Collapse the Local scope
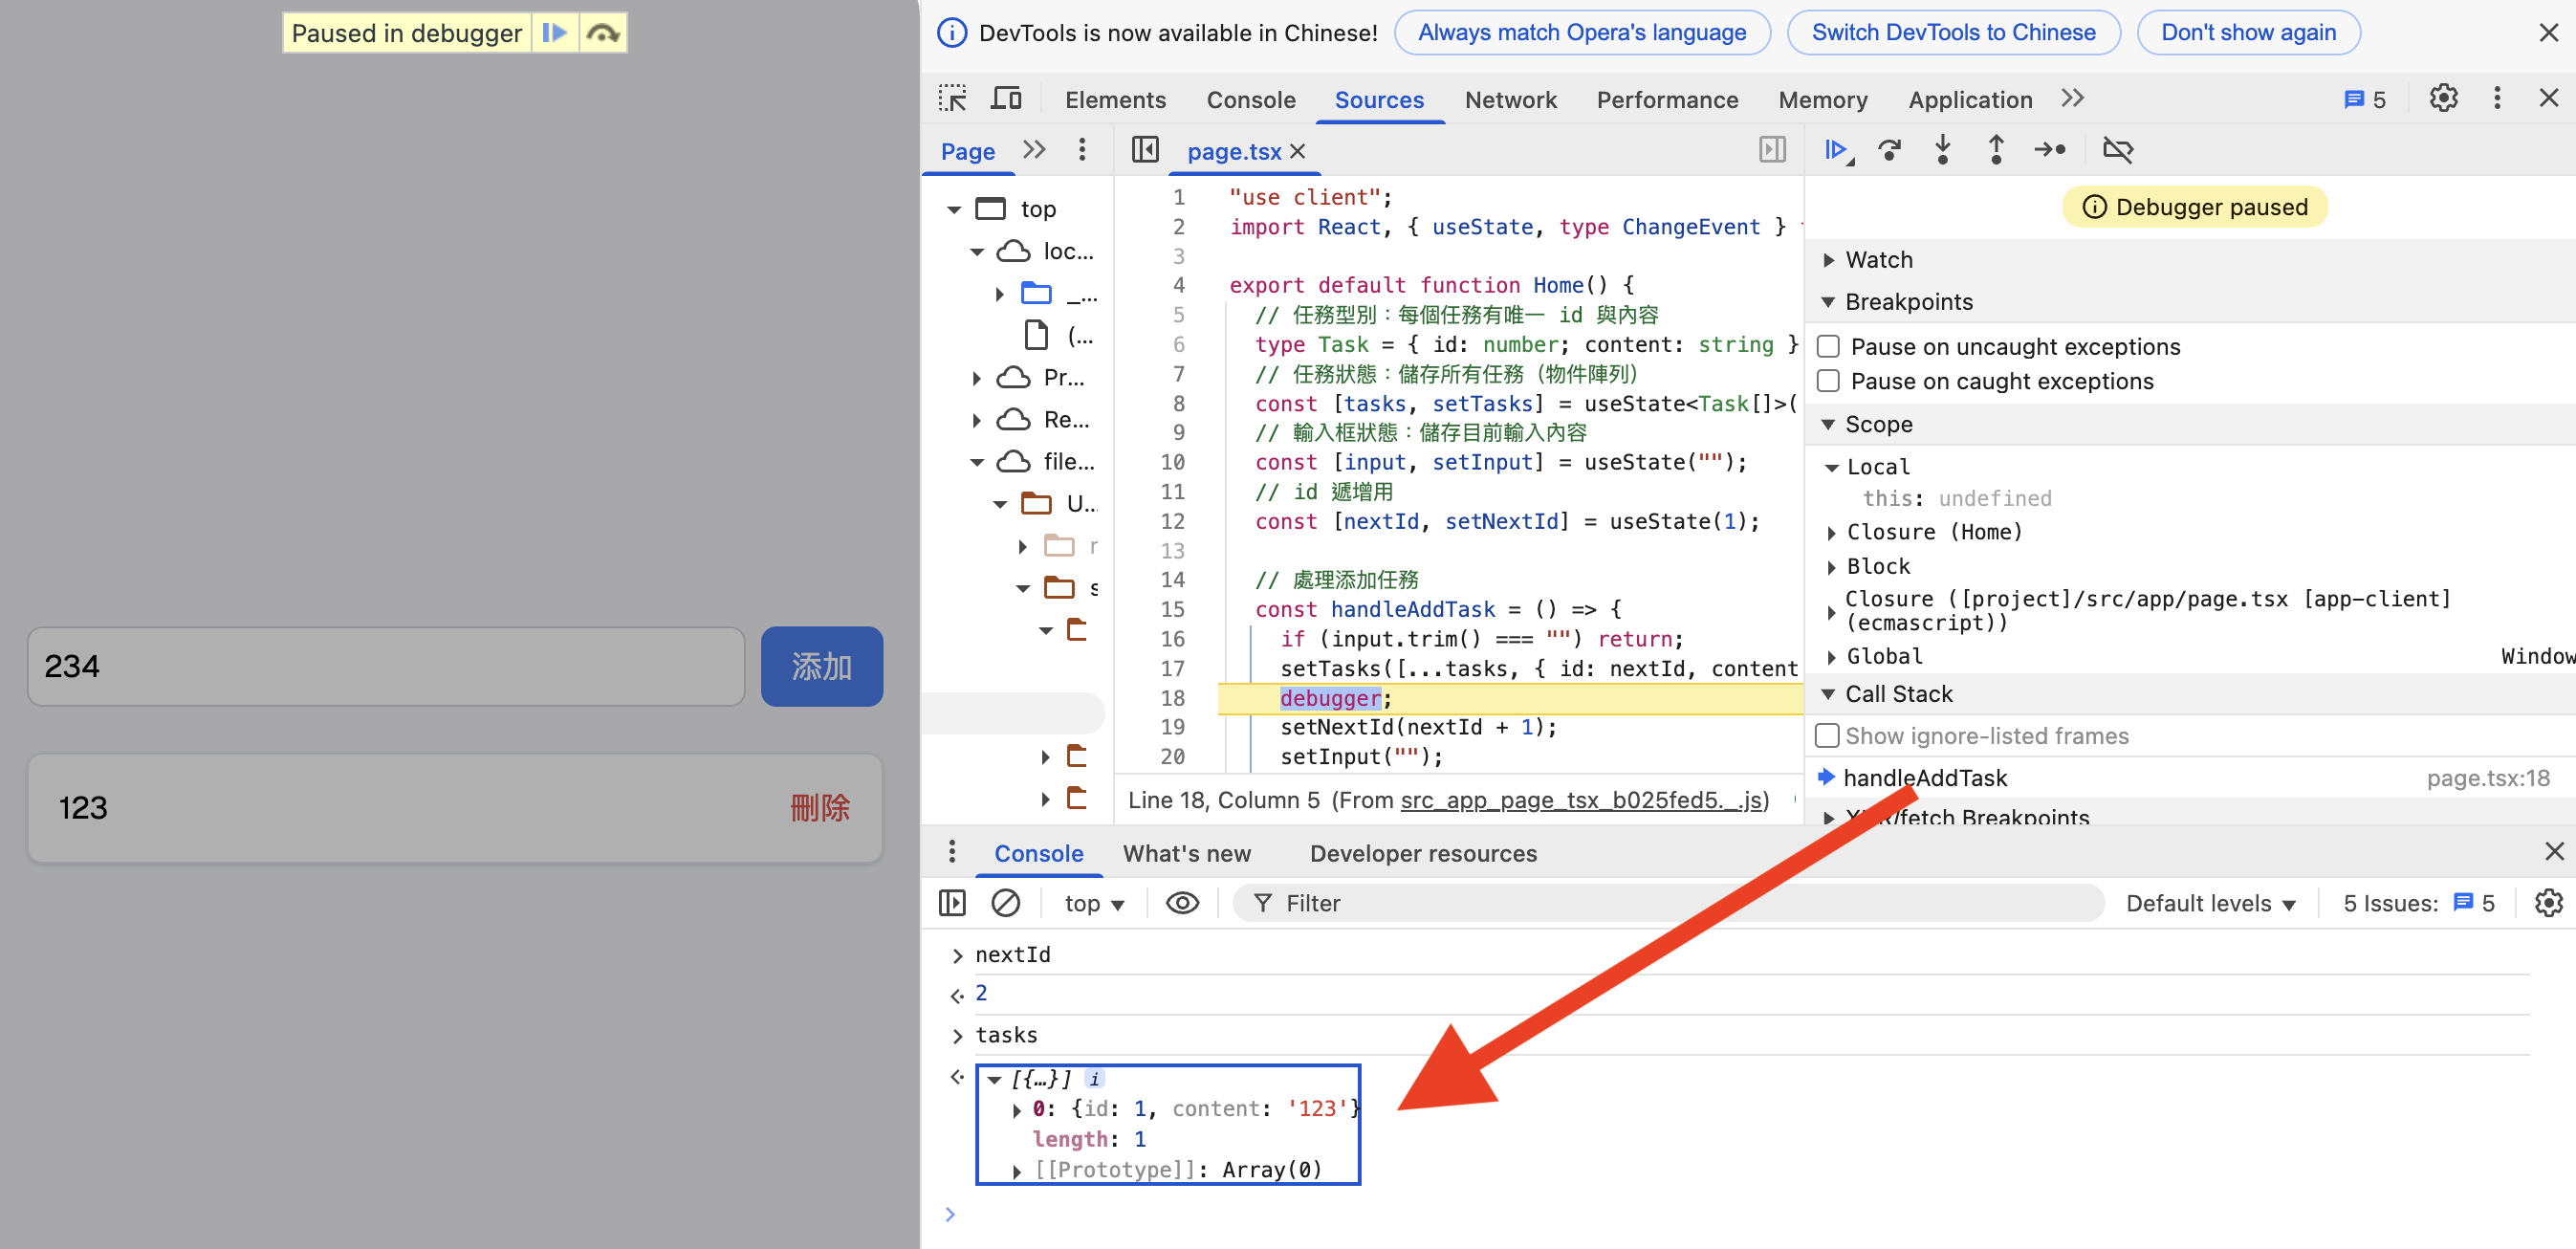This screenshot has width=2576, height=1249. [x=1832, y=467]
